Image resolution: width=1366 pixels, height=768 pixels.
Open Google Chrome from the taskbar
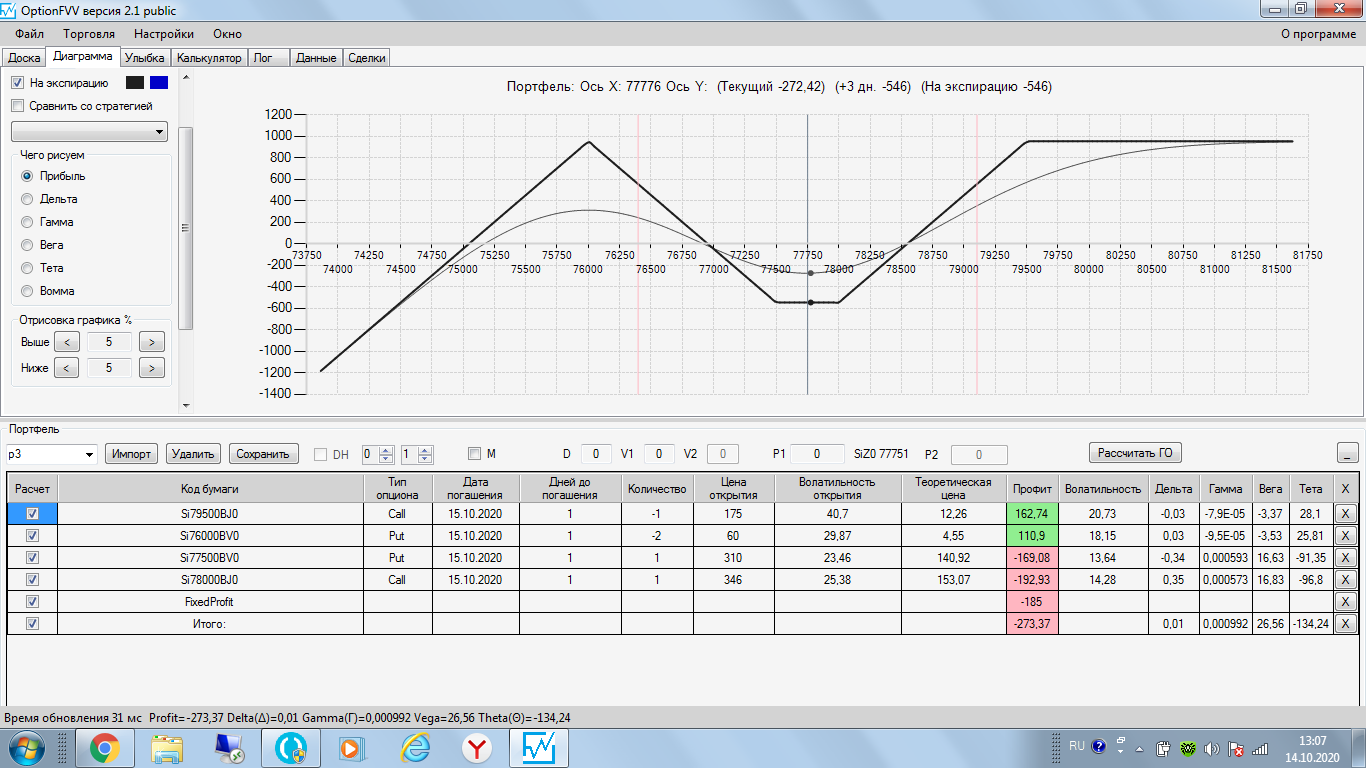(x=104, y=747)
